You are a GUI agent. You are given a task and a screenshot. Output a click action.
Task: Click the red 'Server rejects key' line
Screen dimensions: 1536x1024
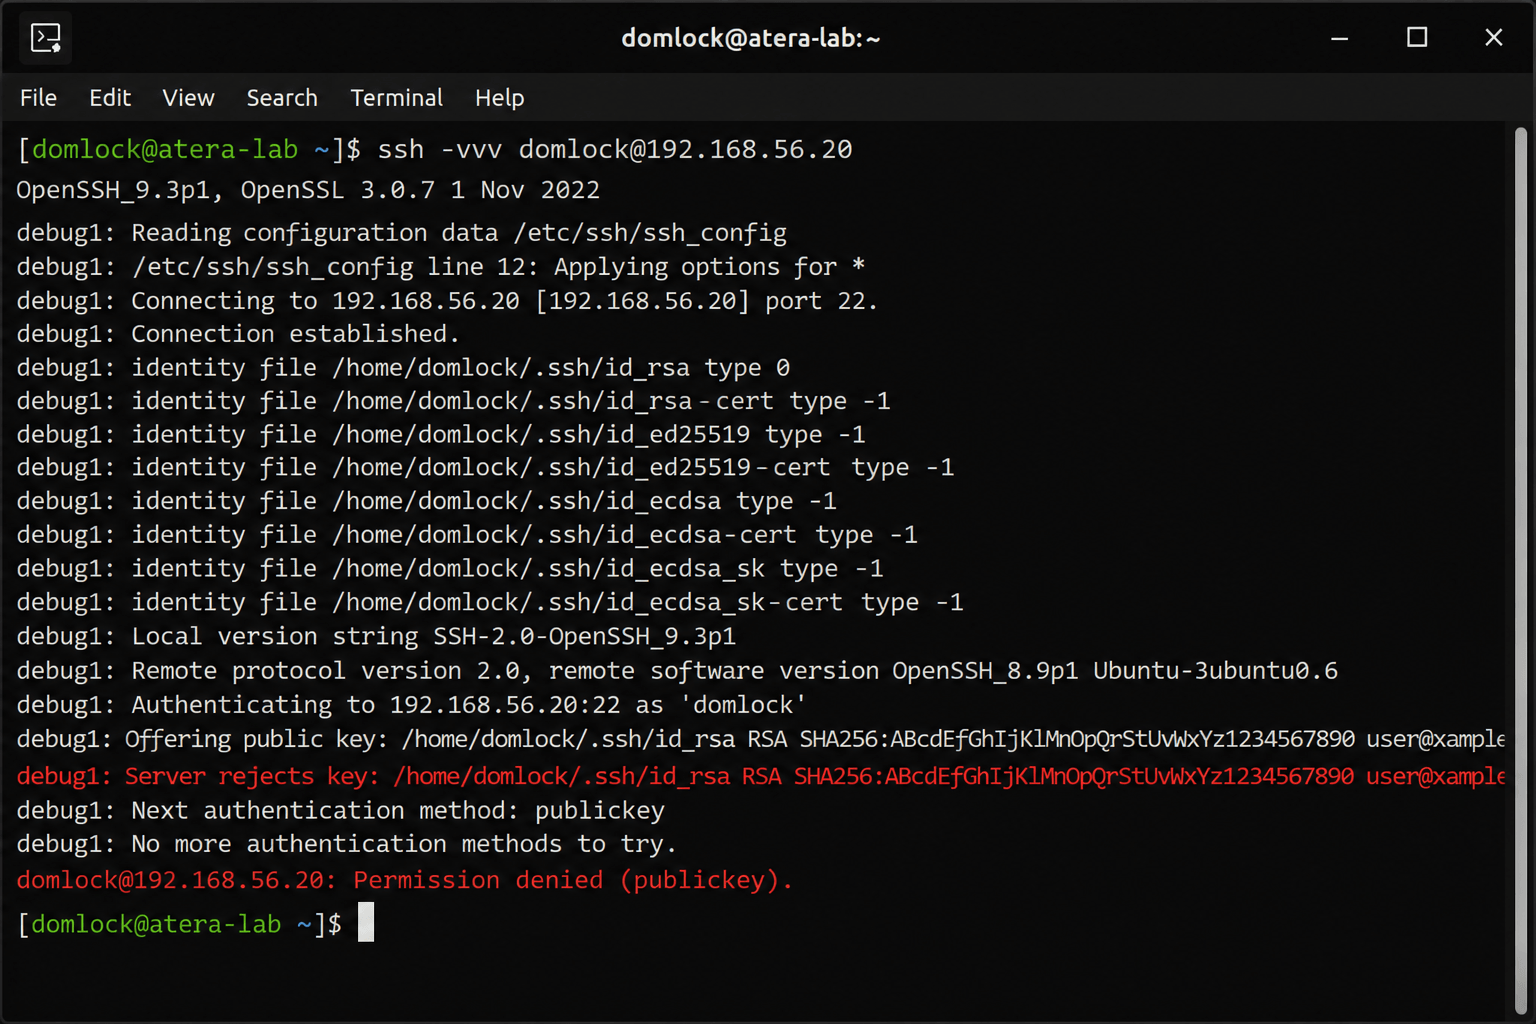[x=760, y=776]
